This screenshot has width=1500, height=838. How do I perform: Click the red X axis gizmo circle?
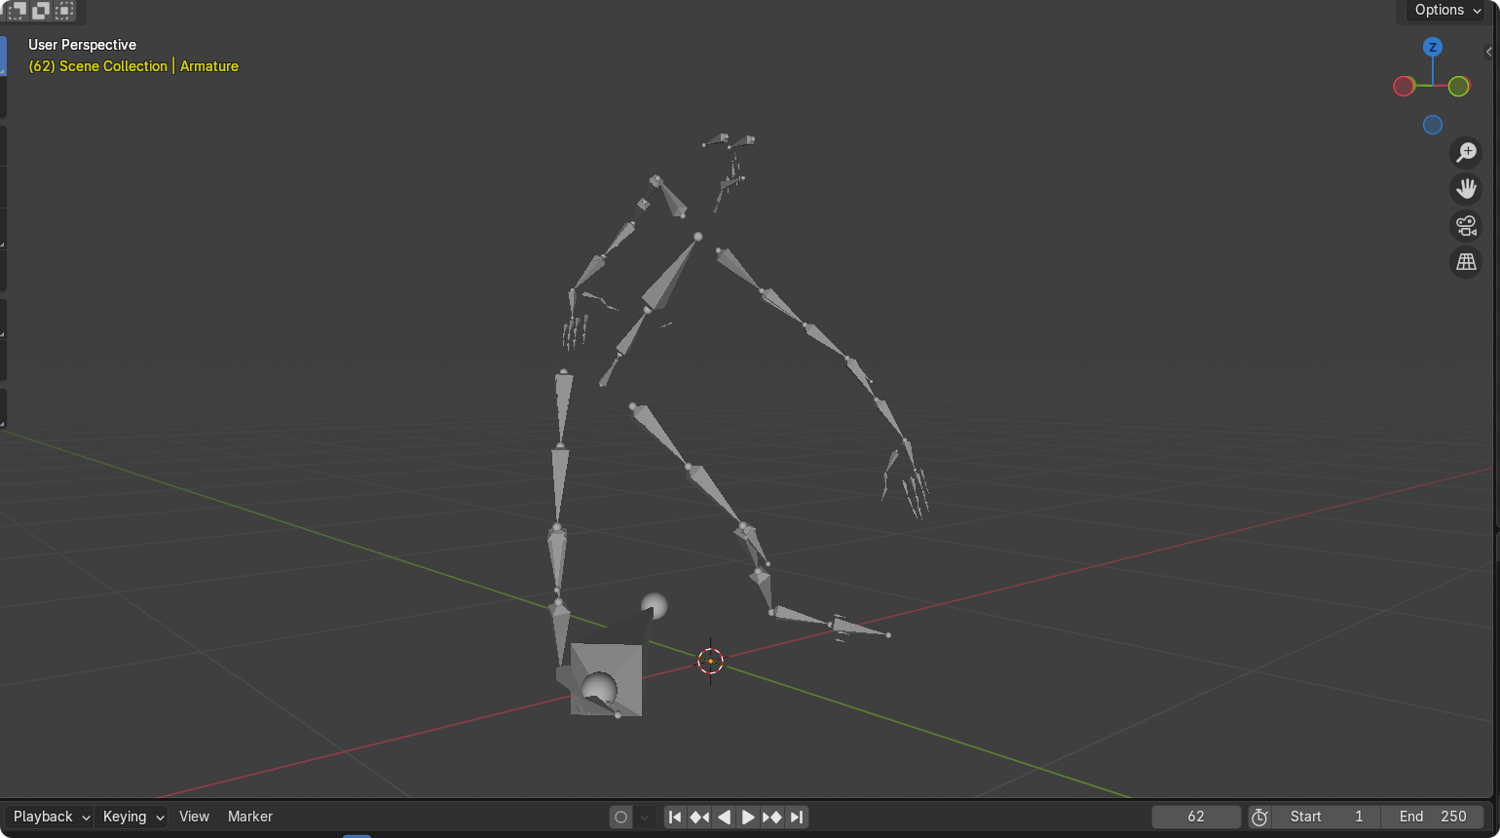pyautogui.click(x=1404, y=86)
